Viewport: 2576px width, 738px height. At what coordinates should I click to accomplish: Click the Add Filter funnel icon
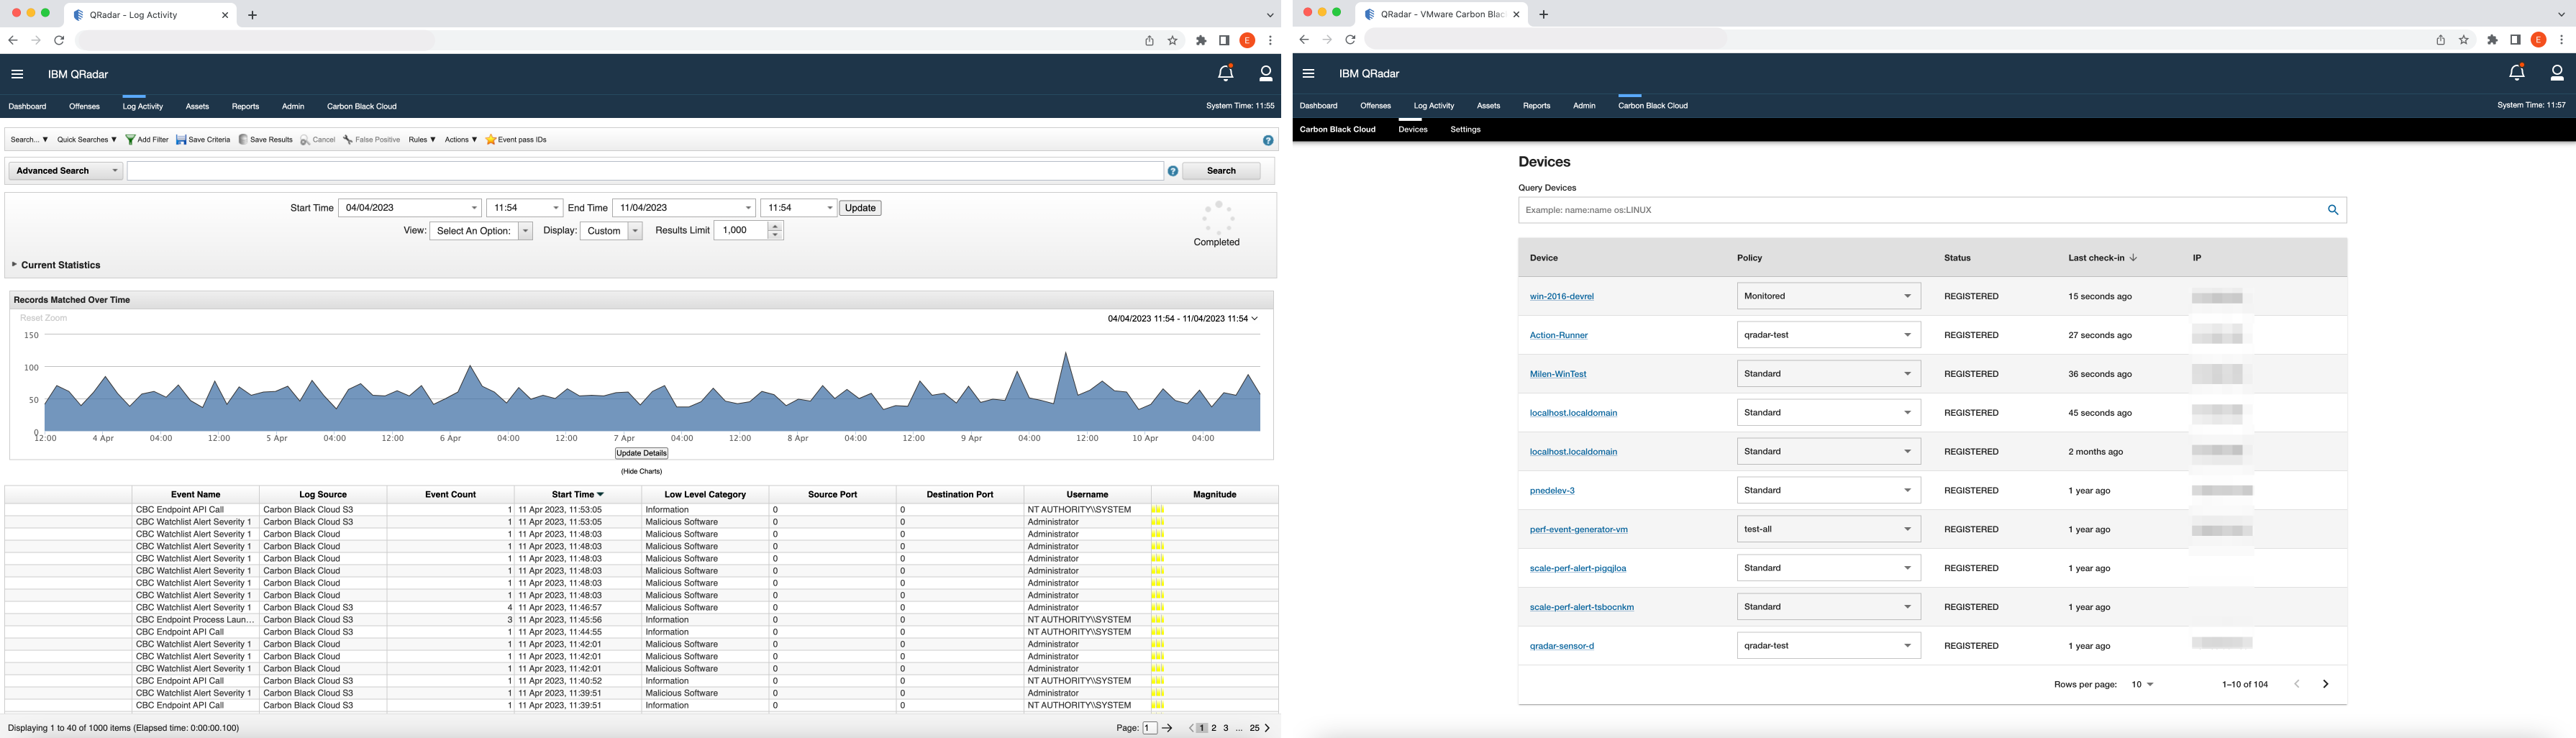130,140
